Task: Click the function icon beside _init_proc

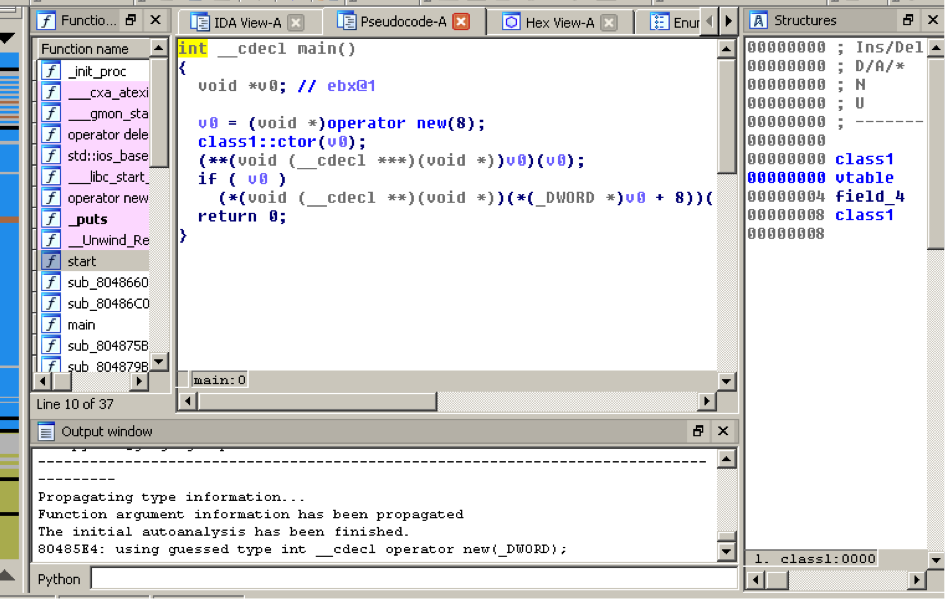Action: [x=51, y=71]
